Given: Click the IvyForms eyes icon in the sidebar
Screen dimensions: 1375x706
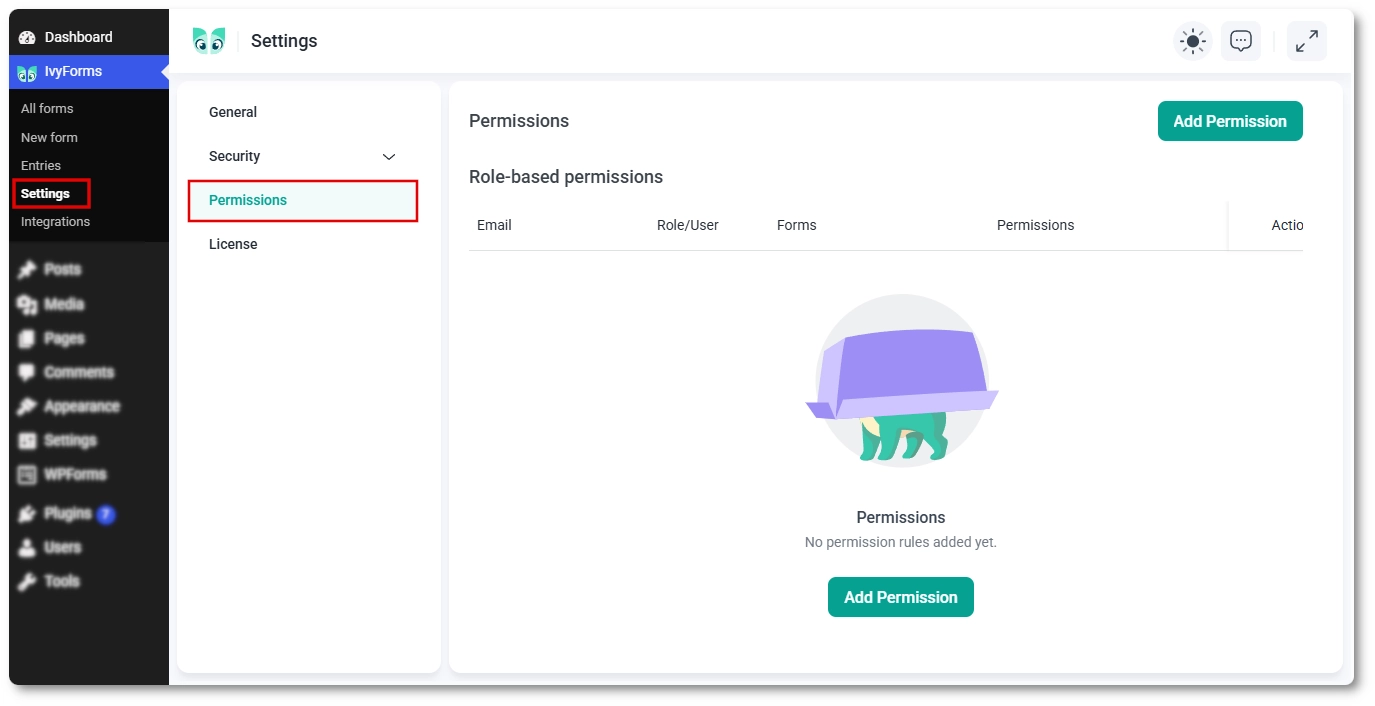Looking at the screenshot, I should pyautogui.click(x=28, y=72).
